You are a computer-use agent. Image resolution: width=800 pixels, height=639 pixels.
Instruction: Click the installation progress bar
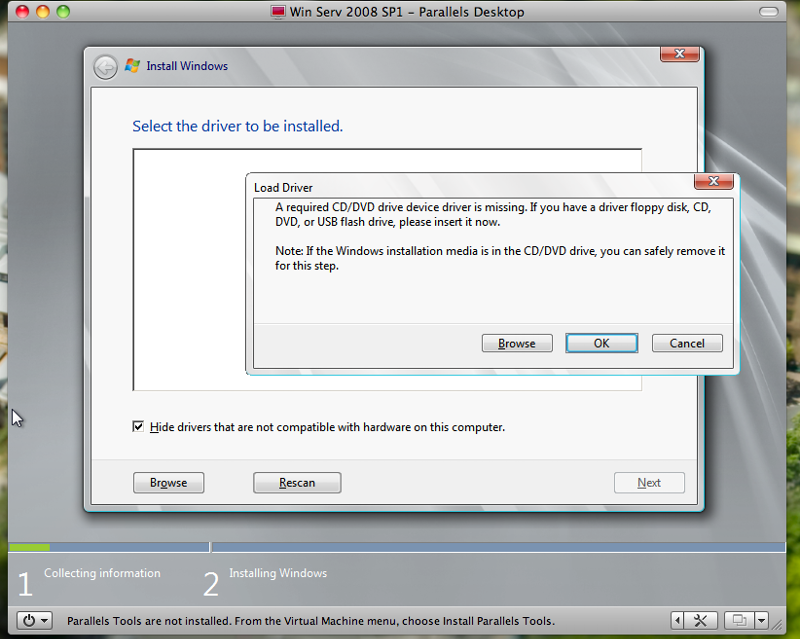click(x=397, y=547)
